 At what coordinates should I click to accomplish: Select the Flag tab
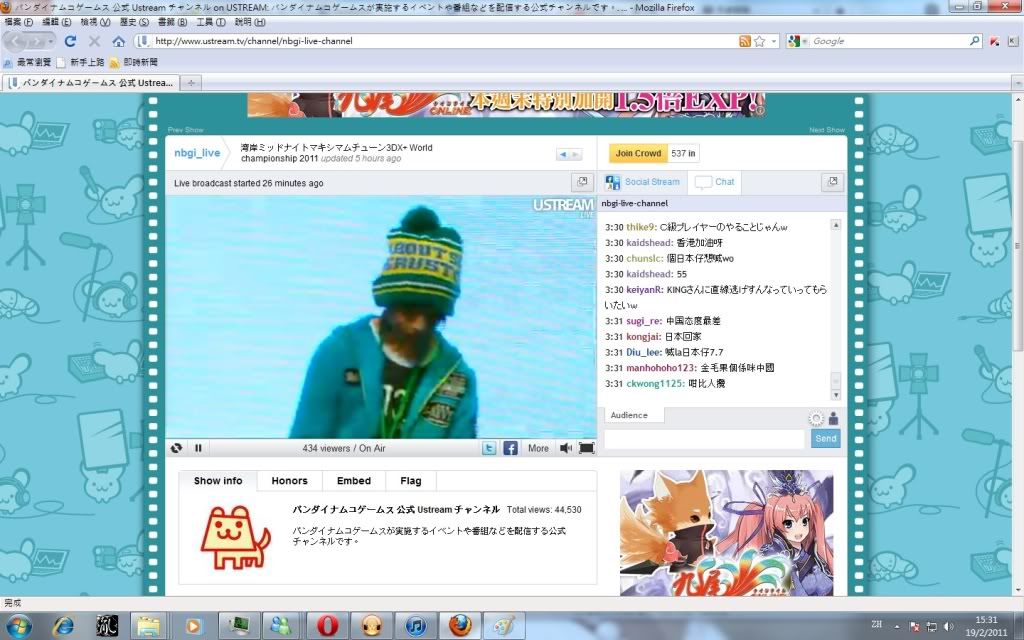pos(411,481)
